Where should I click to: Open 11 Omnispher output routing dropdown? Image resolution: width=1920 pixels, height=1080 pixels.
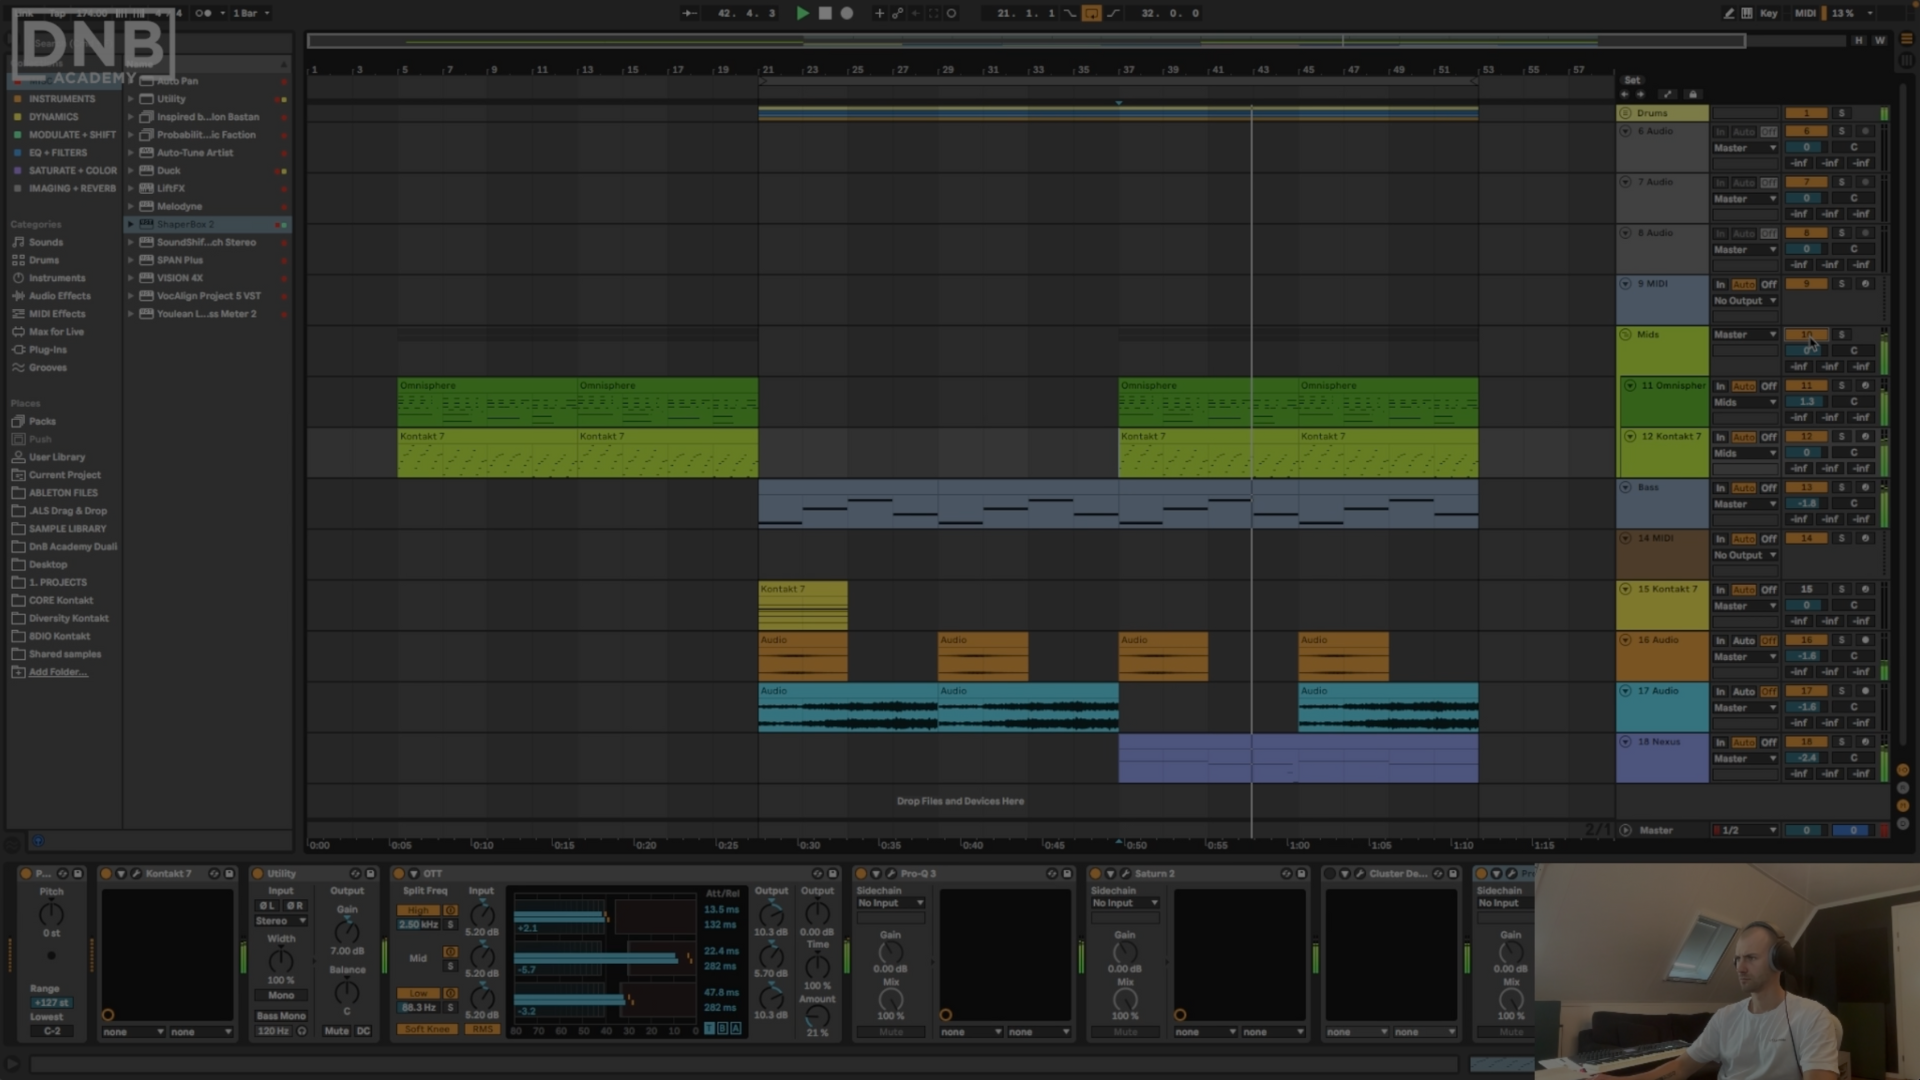(x=1745, y=402)
